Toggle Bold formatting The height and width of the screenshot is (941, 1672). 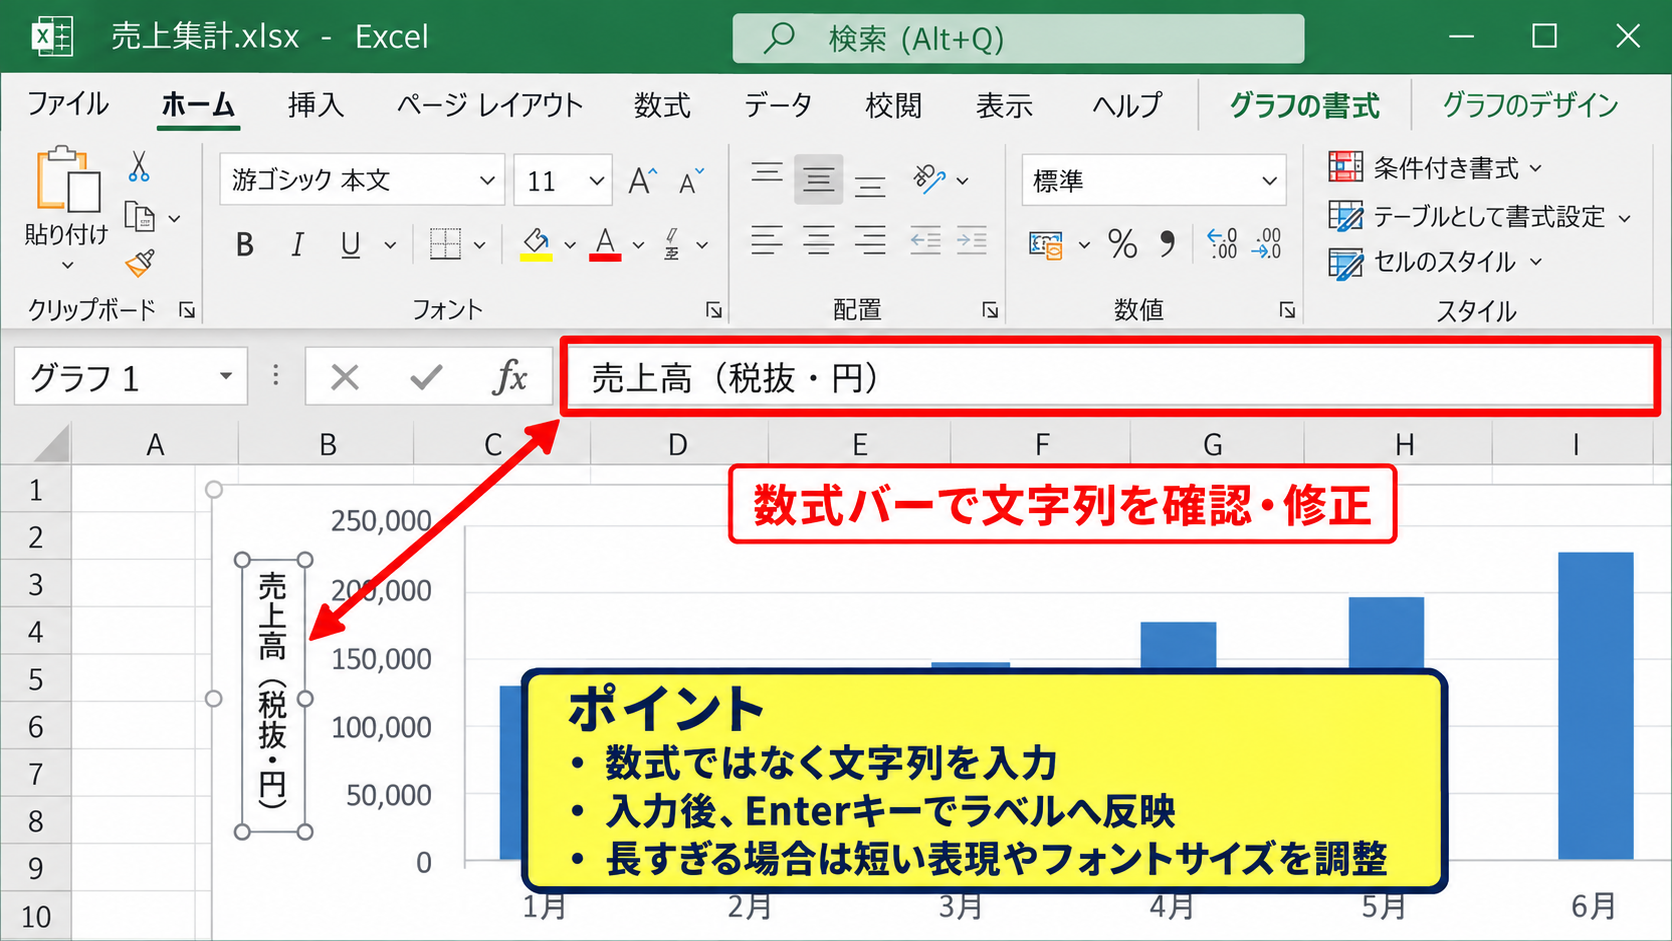click(244, 244)
